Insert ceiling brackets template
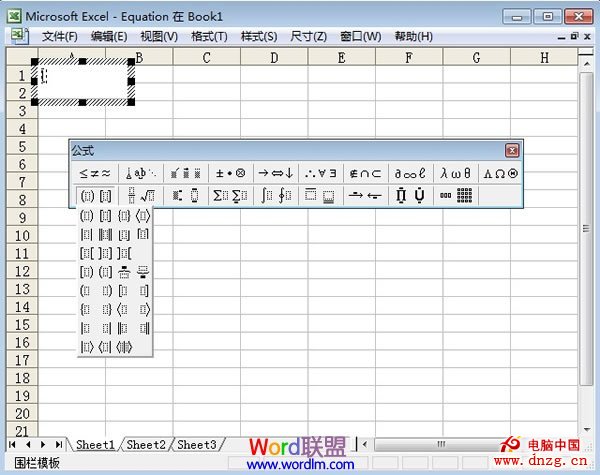This screenshot has height=475, width=600. 143,234
